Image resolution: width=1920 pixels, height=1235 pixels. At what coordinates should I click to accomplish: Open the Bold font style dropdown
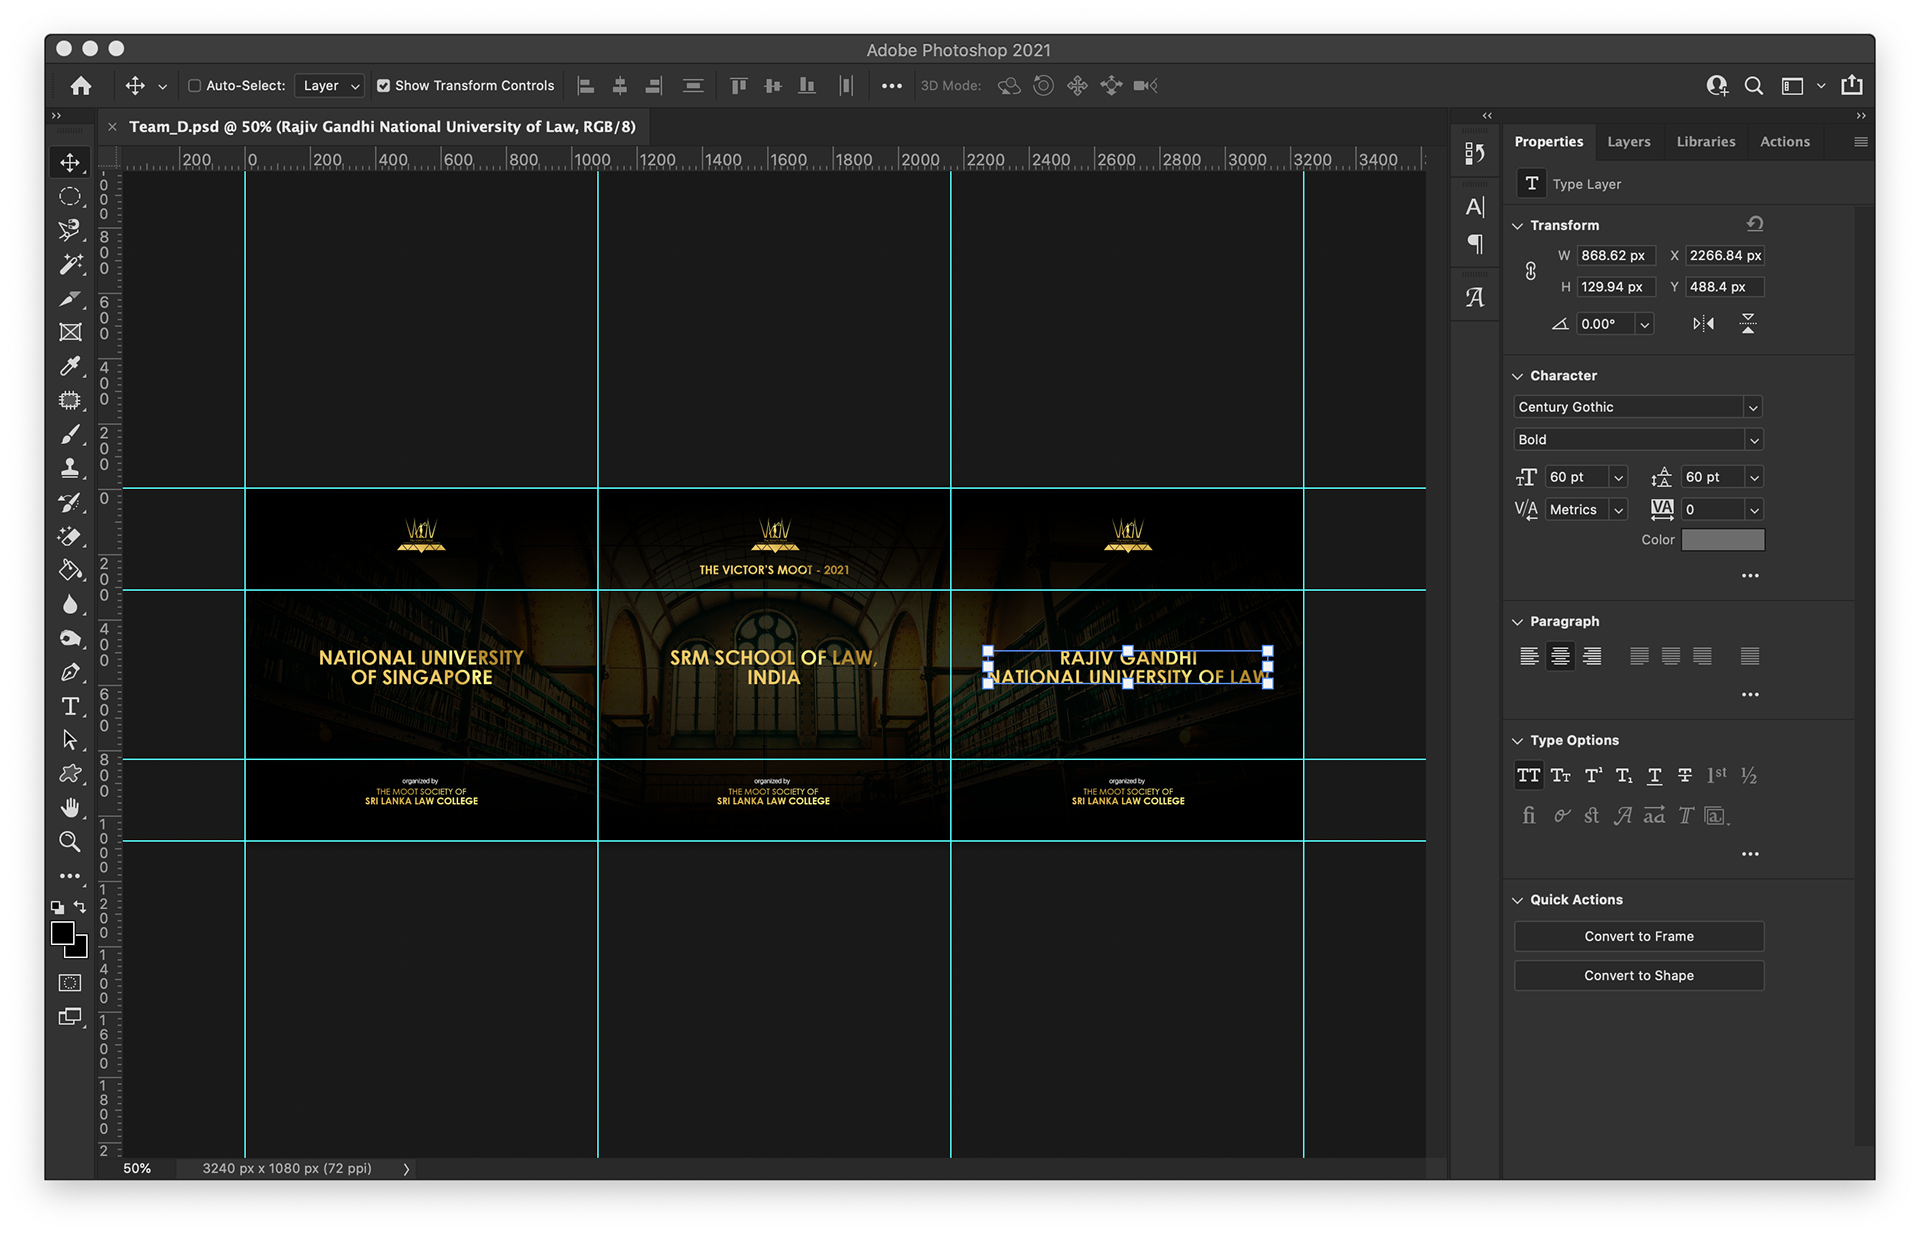pos(1752,440)
